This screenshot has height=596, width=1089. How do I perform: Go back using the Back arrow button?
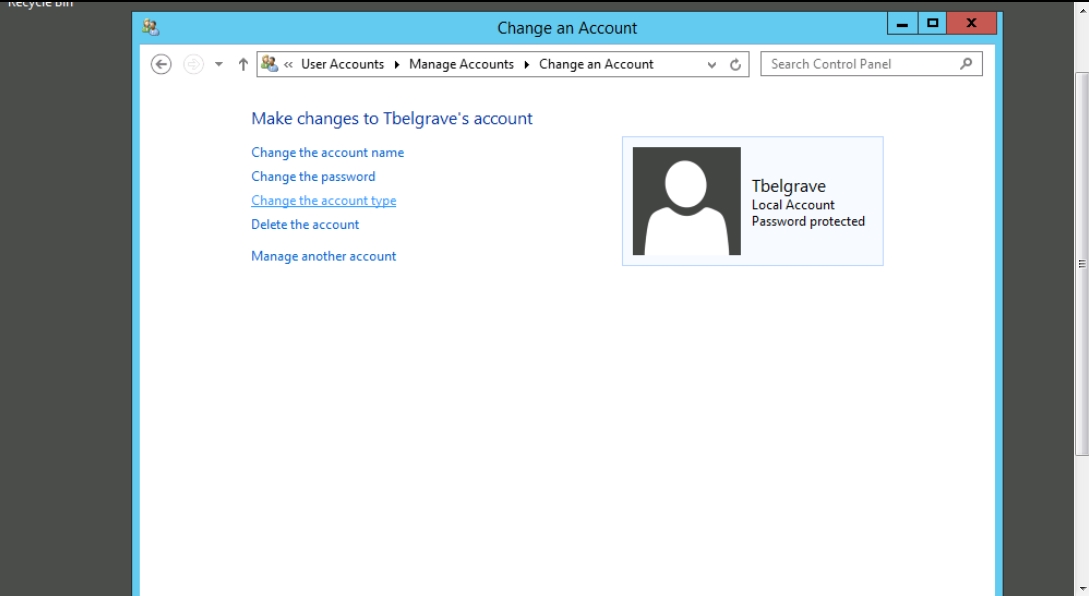[x=160, y=64]
